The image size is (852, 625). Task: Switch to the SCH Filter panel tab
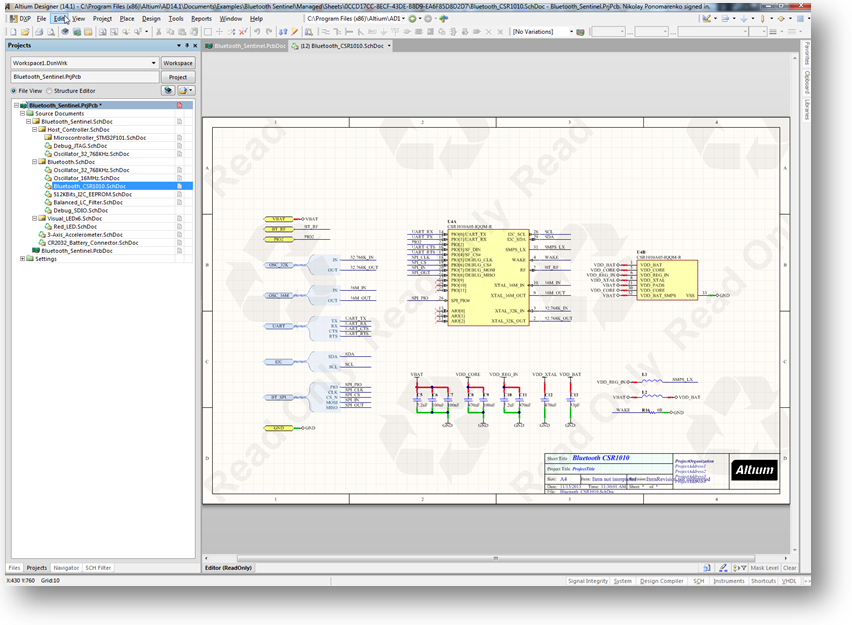(x=98, y=568)
